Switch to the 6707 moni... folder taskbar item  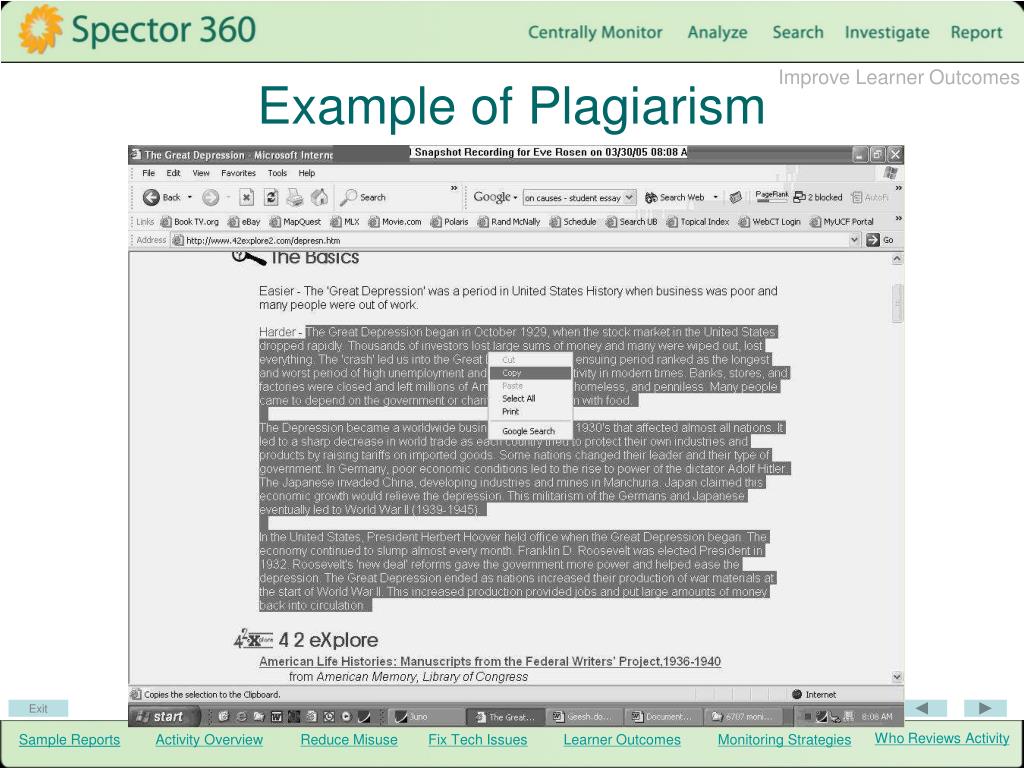(741, 716)
